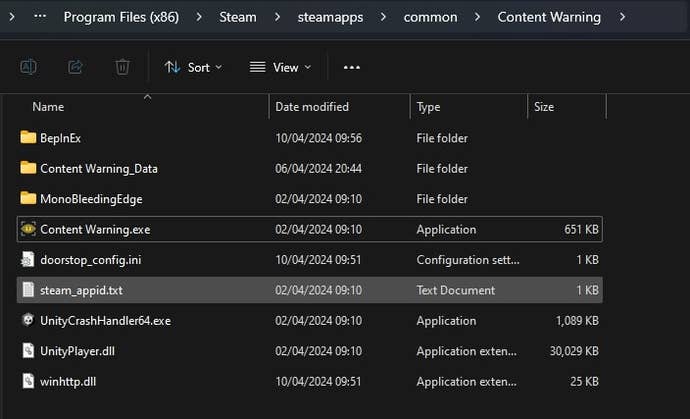690x419 pixels.
Task: Go to the Steam breadcrumb folder
Action: coord(238,17)
